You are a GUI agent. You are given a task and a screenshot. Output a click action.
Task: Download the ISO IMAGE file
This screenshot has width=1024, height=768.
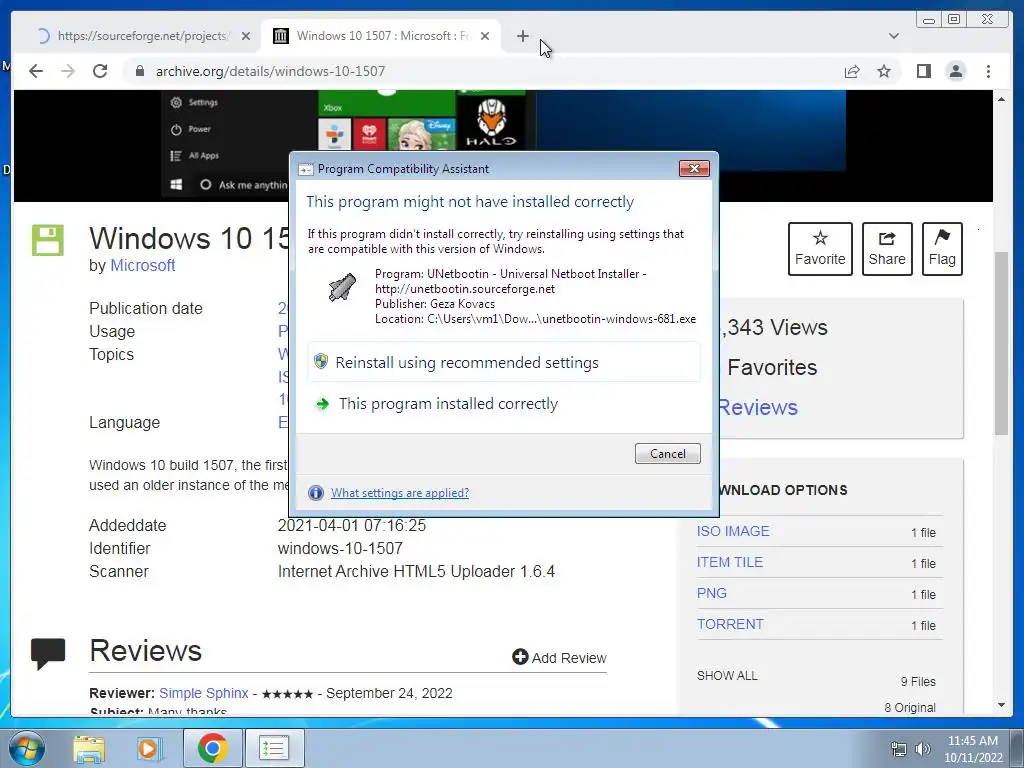coord(733,531)
